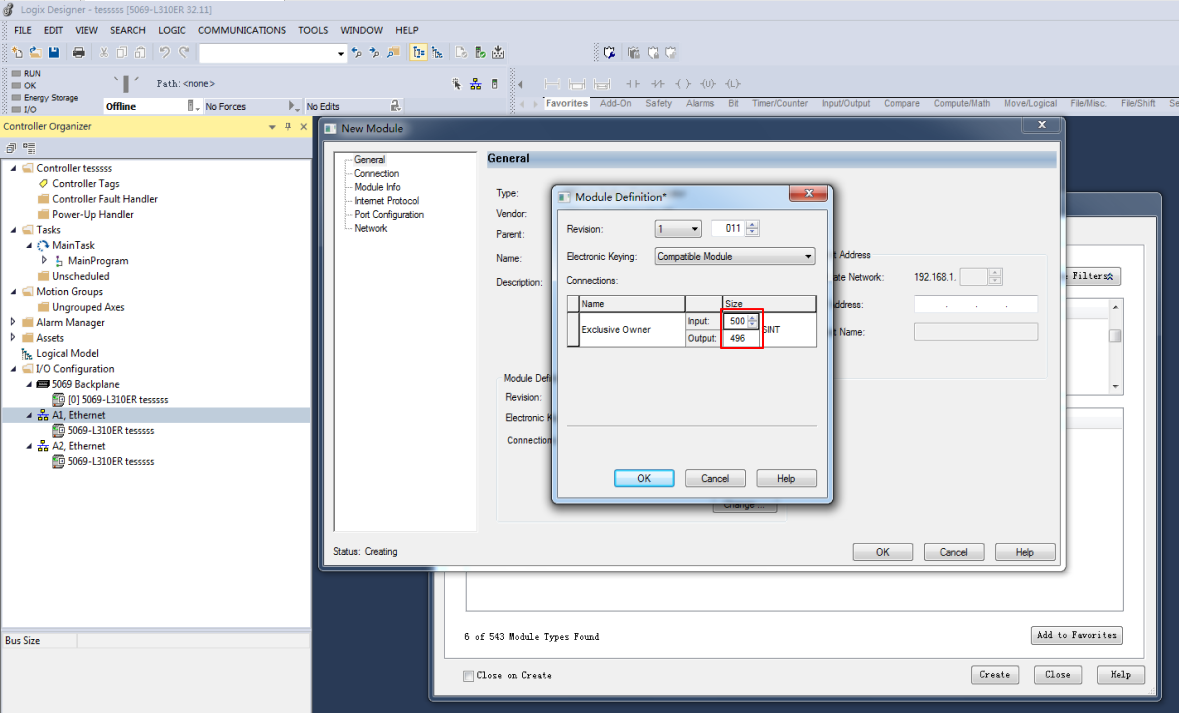Expand the Alarm Manager node
The width and height of the screenshot is (1179, 713).
13,322
